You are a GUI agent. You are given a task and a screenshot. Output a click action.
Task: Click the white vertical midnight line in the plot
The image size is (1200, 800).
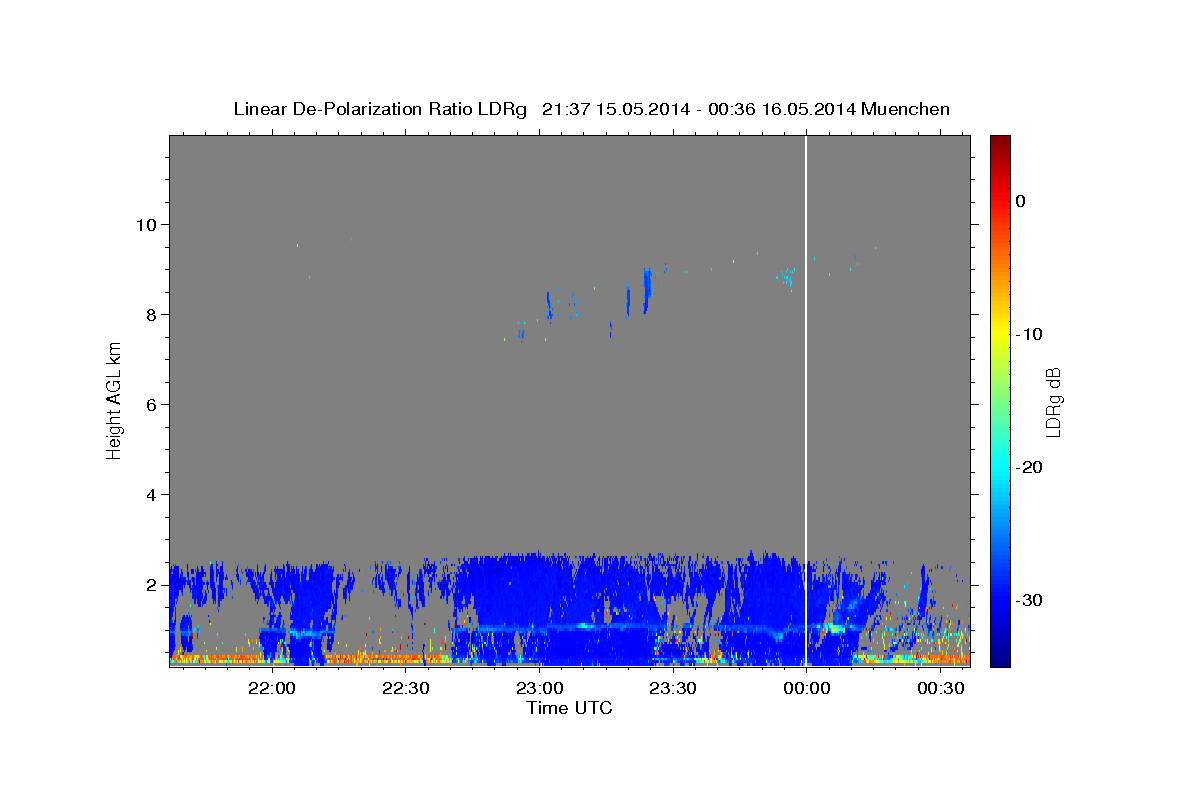coord(806,400)
